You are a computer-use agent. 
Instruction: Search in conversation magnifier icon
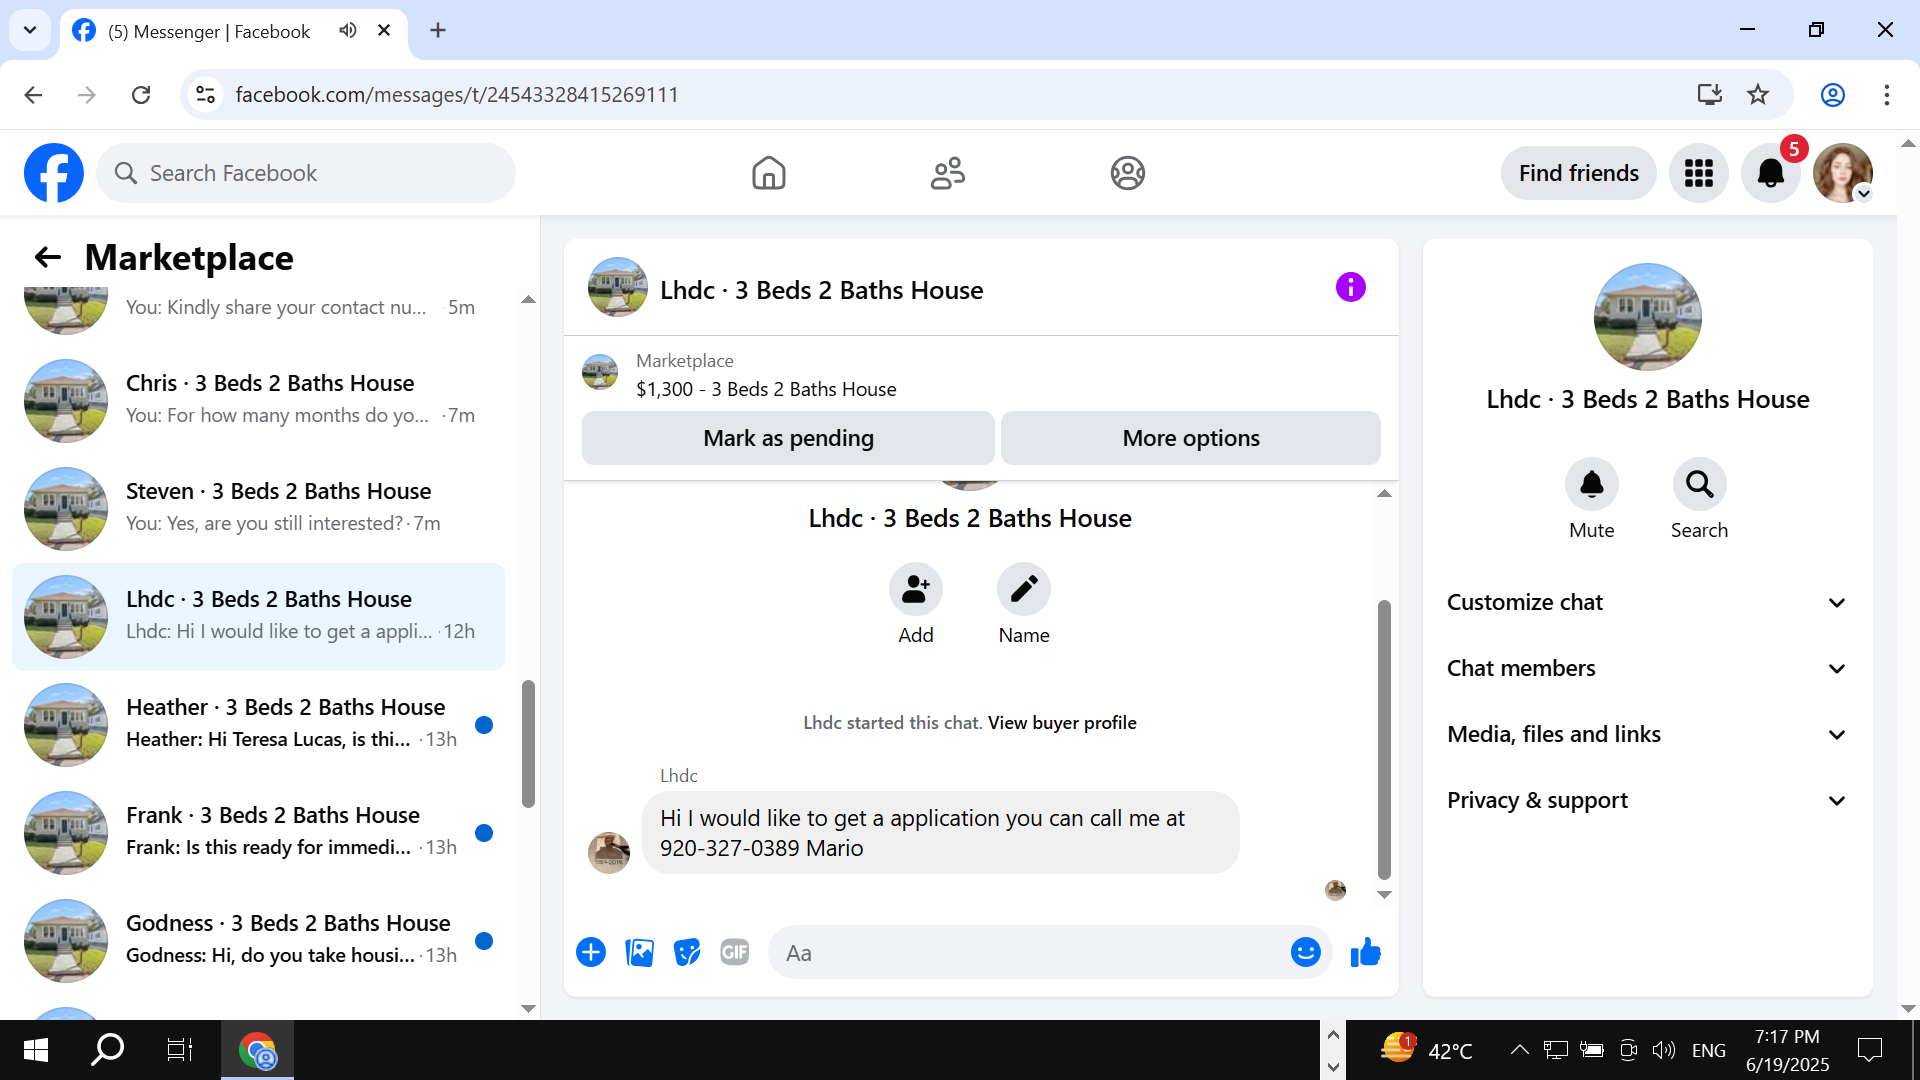click(1699, 485)
